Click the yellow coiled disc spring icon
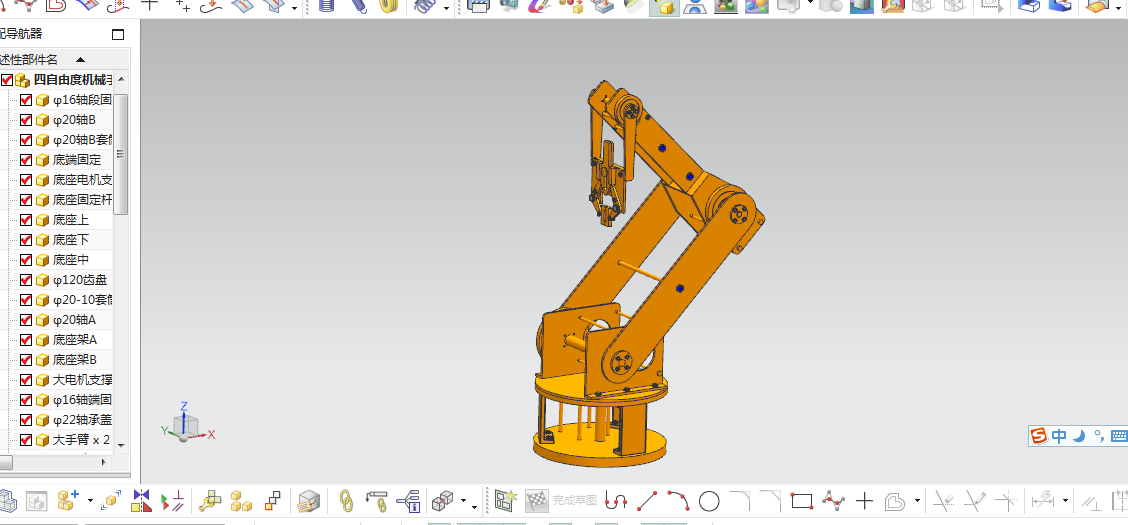The width and height of the screenshot is (1128, 525). (389, 6)
